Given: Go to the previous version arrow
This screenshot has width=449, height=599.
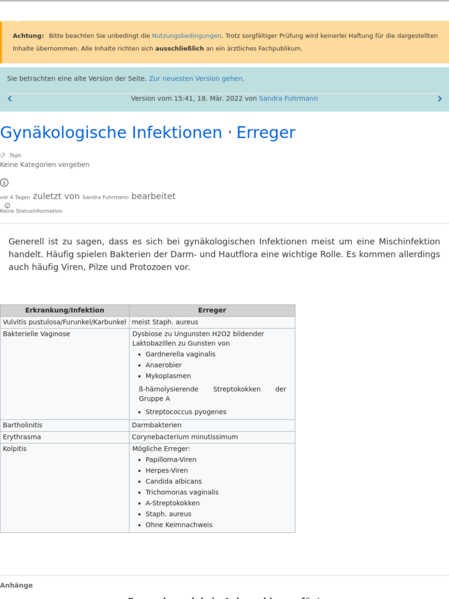Looking at the screenshot, I should [10, 99].
